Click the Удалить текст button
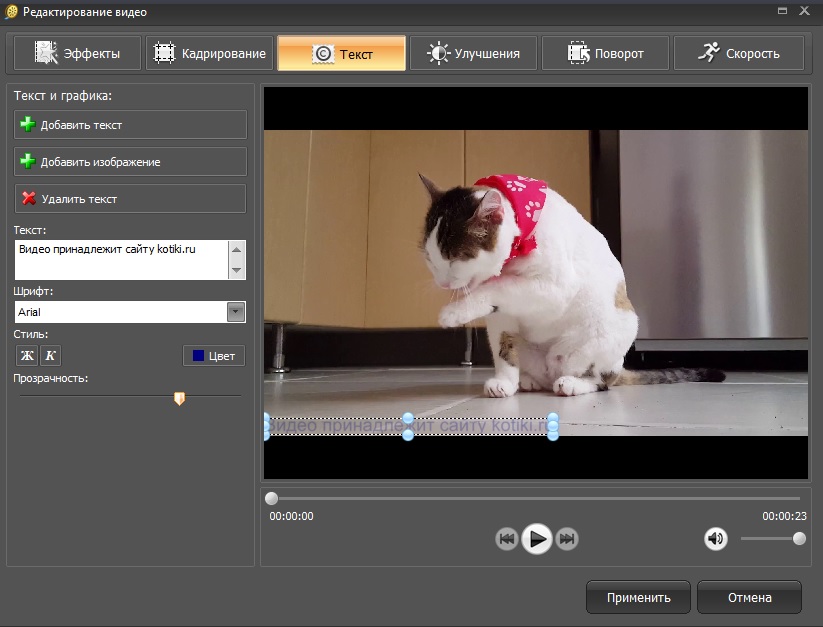823x627 pixels. (x=130, y=199)
